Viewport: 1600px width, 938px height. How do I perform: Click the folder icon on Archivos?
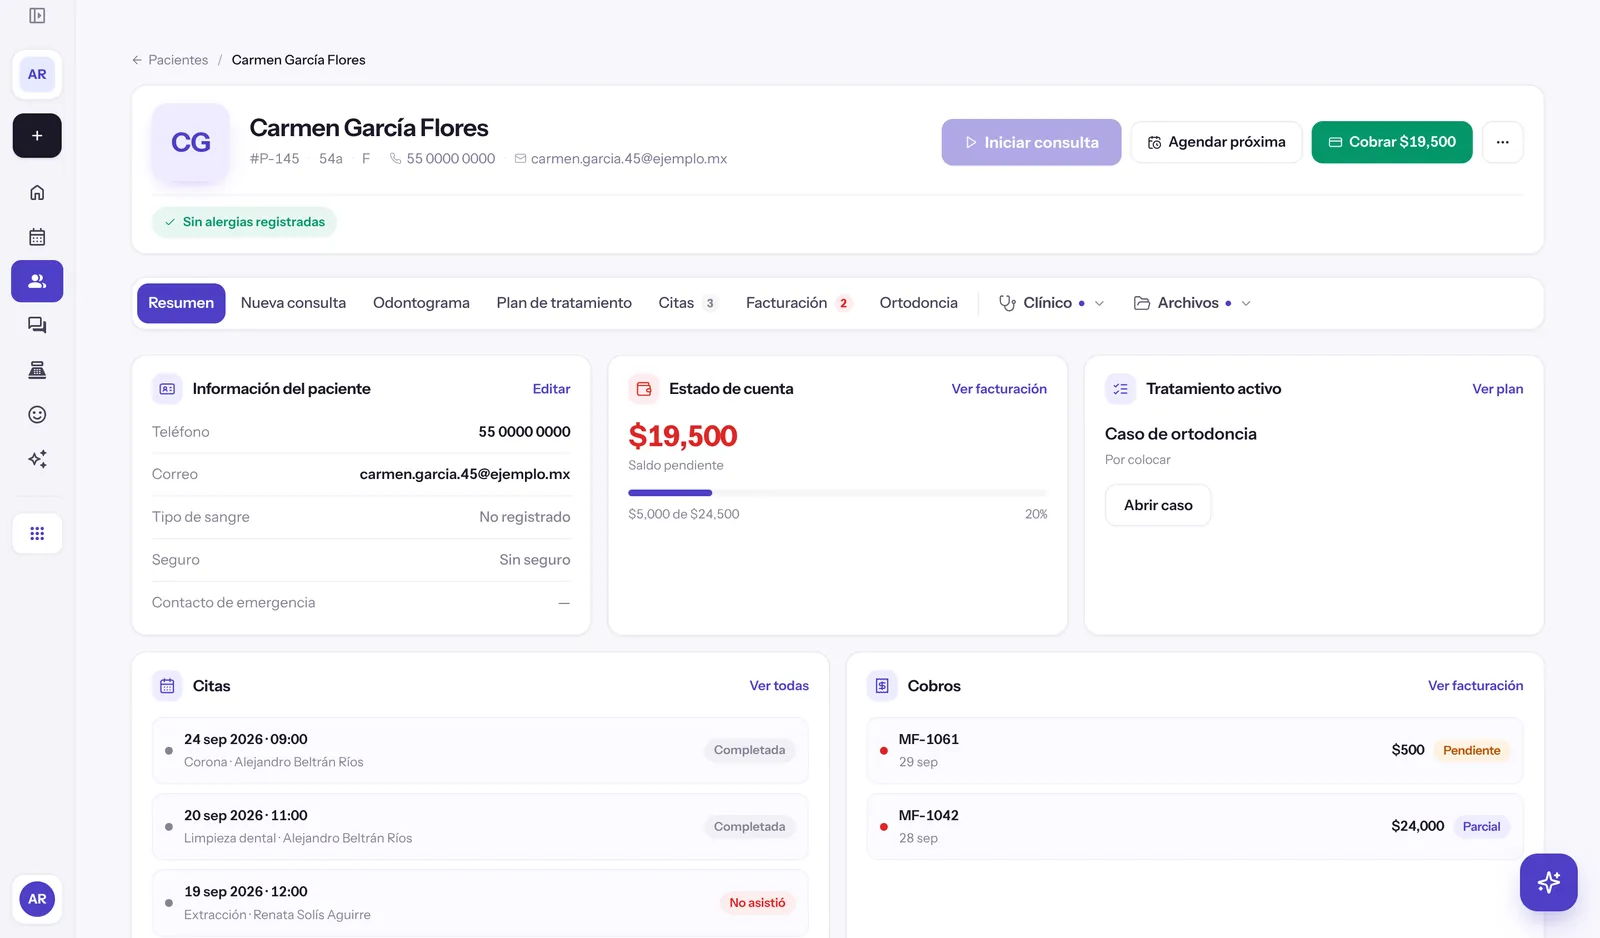coord(1141,303)
